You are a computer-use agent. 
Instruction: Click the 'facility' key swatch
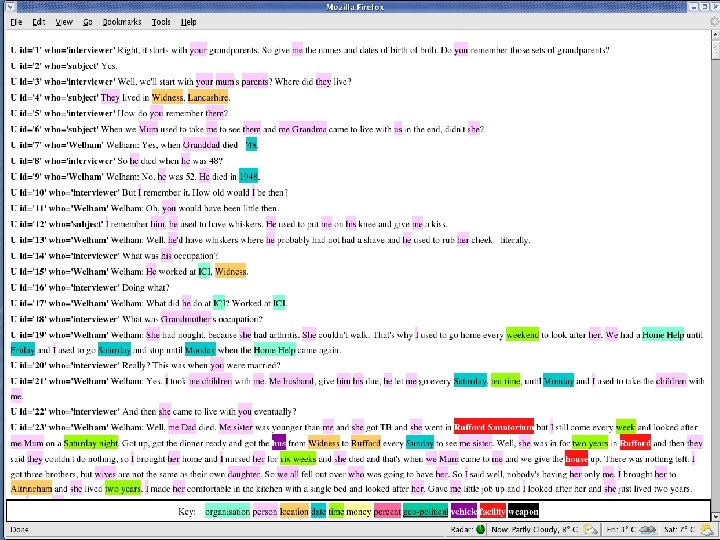pos(493,511)
